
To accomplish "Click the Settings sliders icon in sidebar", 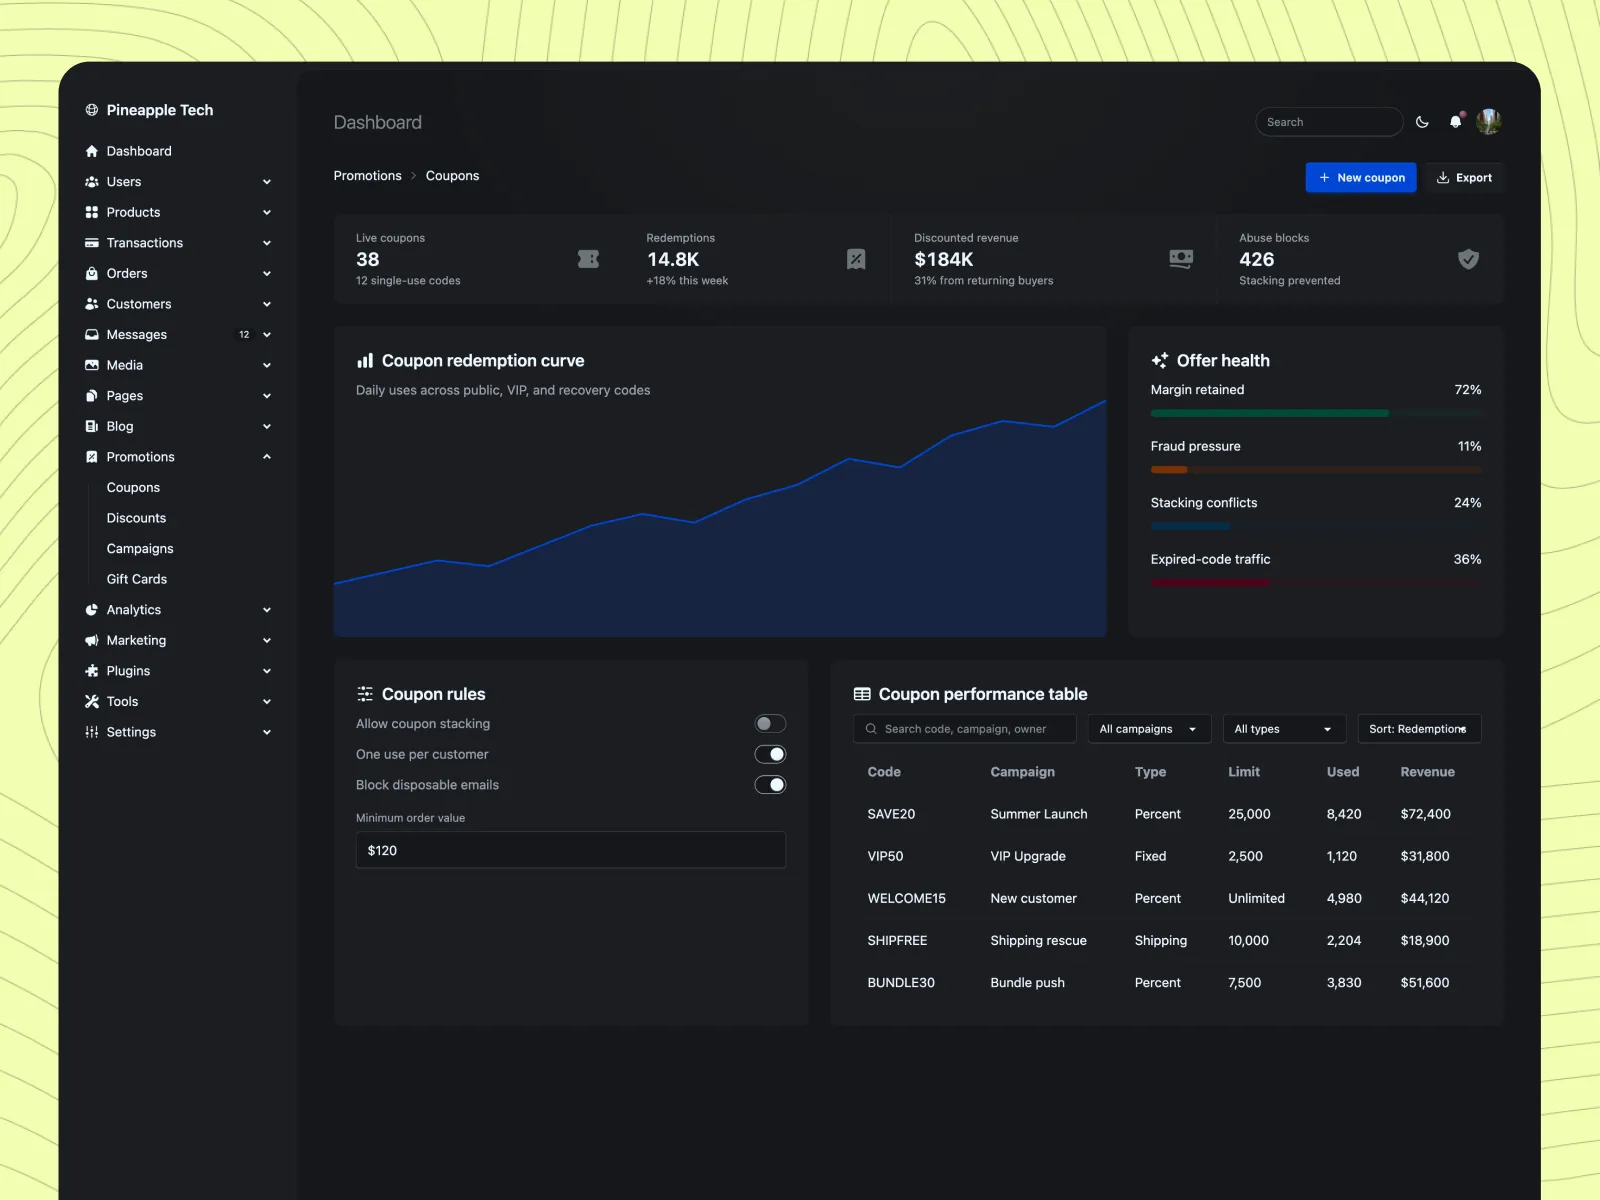I will click(x=92, y=732).
